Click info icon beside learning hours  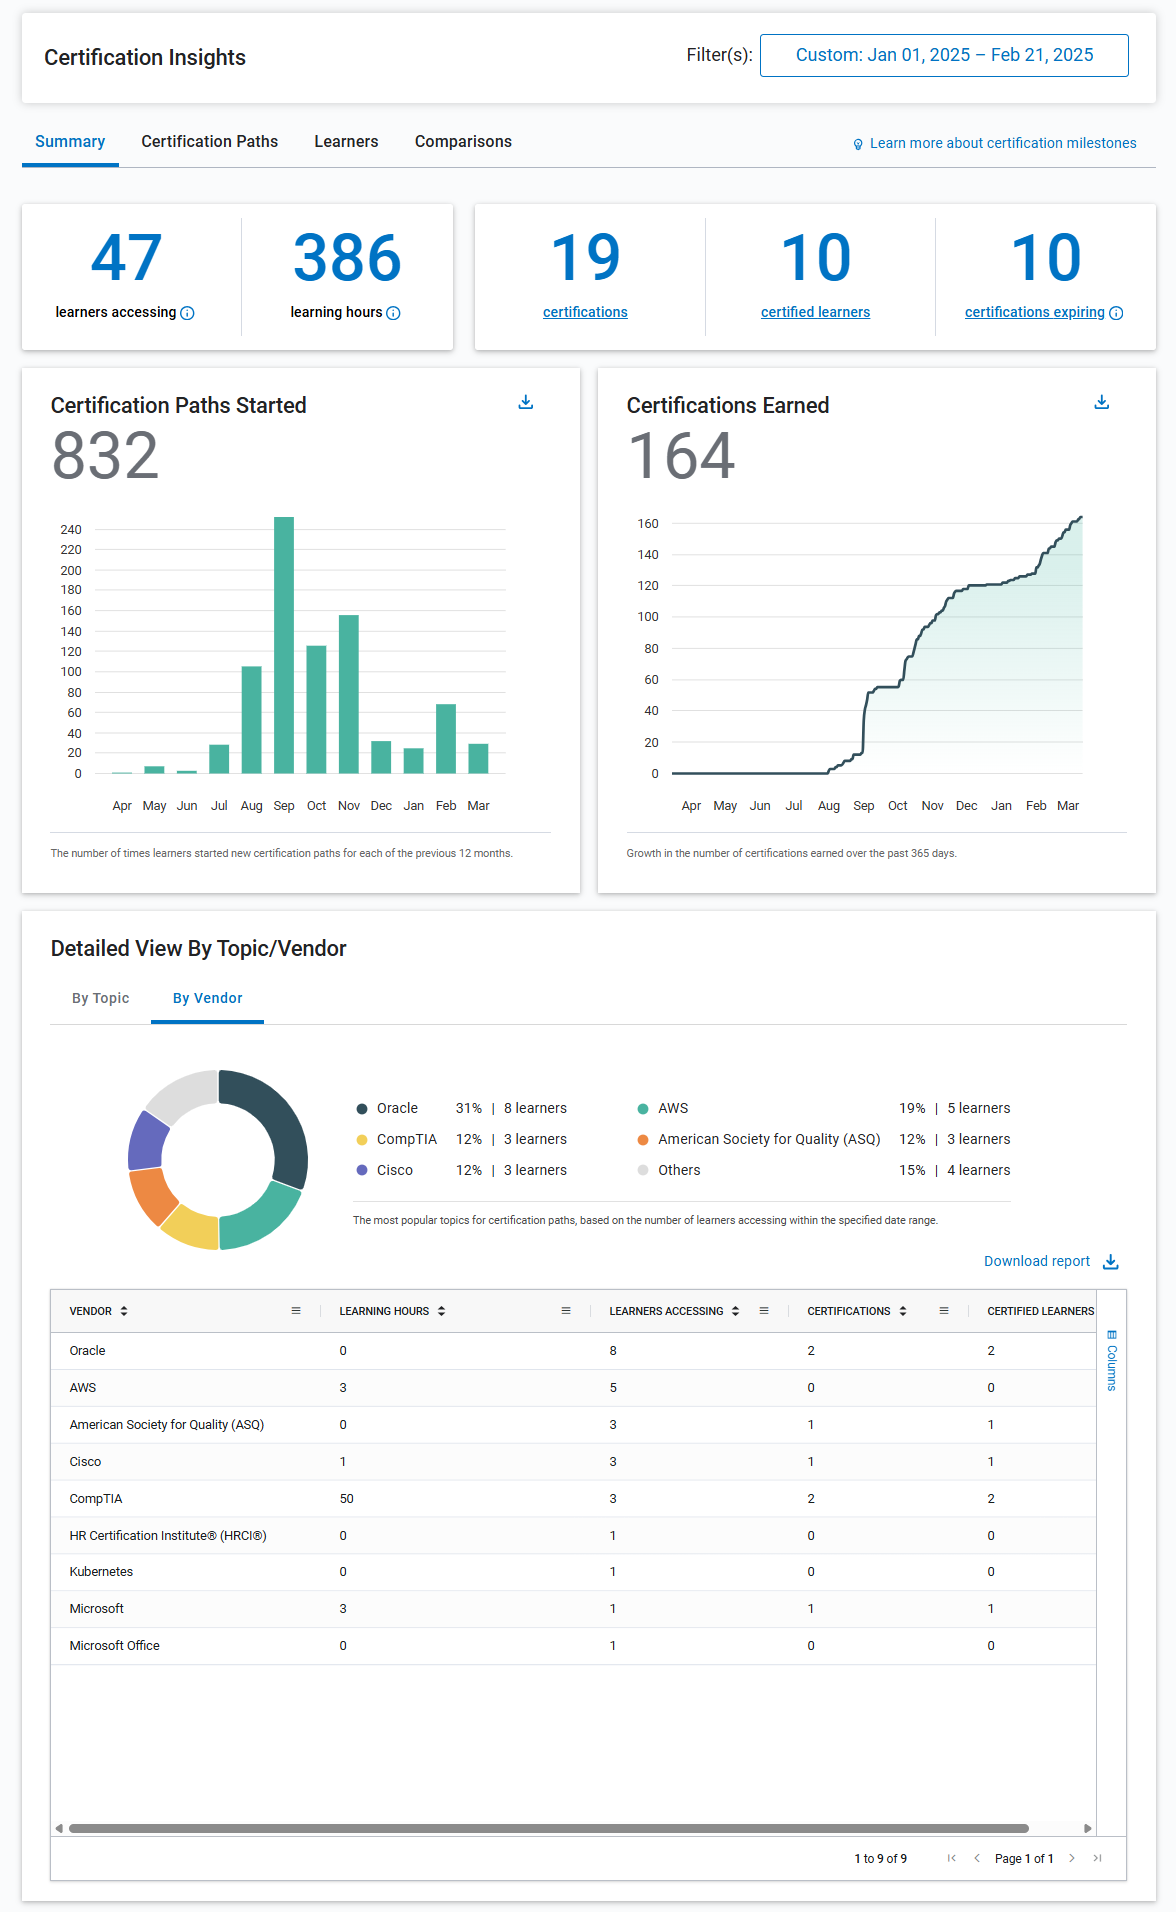click(393, 313)
